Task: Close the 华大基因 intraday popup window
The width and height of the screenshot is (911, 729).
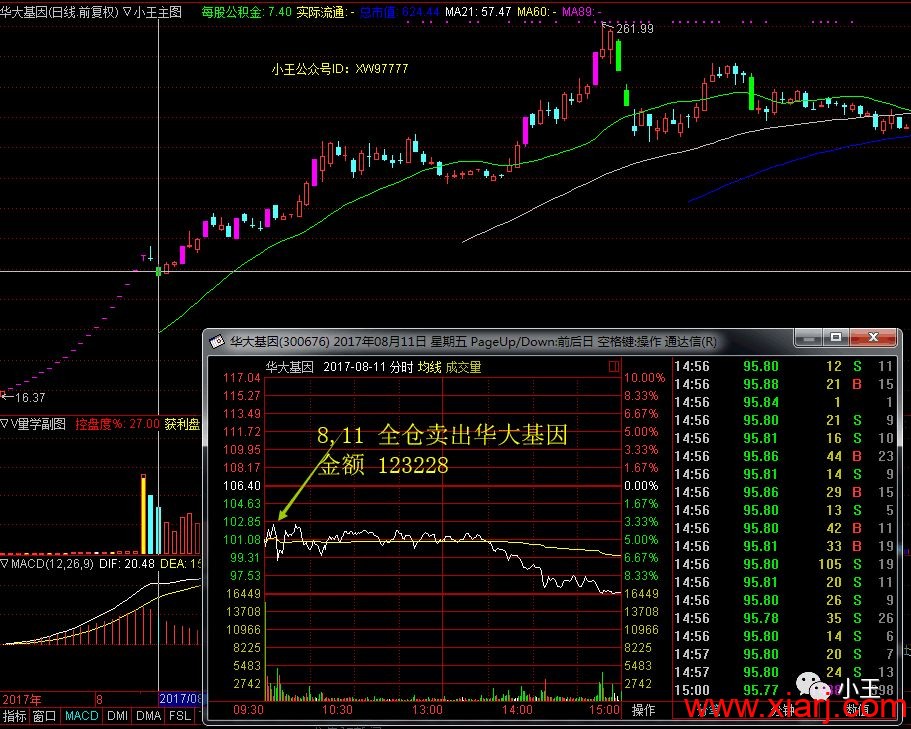Action: pyautogui.click(x=873, y=337)
